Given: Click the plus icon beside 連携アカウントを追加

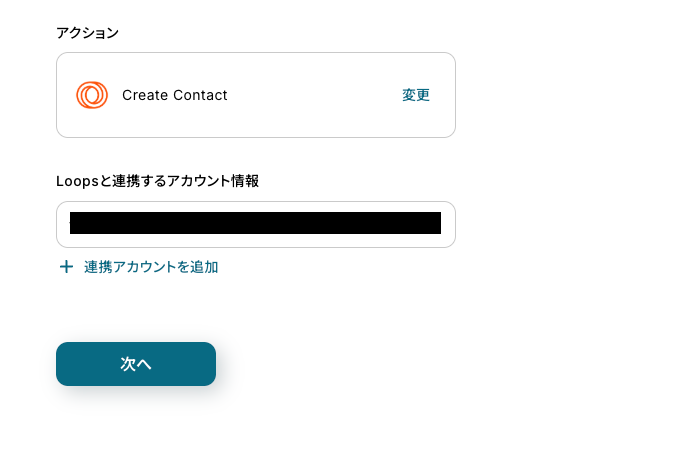Looking at the screenshot, I should coord(66,267).
